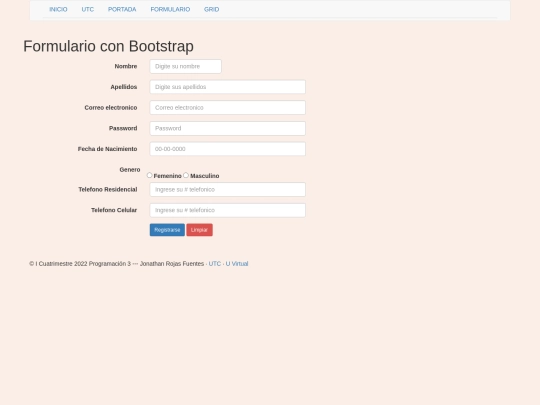Click the Formulario con Bootstrap heading
540x405 pixels.
(x=108, y=46)
